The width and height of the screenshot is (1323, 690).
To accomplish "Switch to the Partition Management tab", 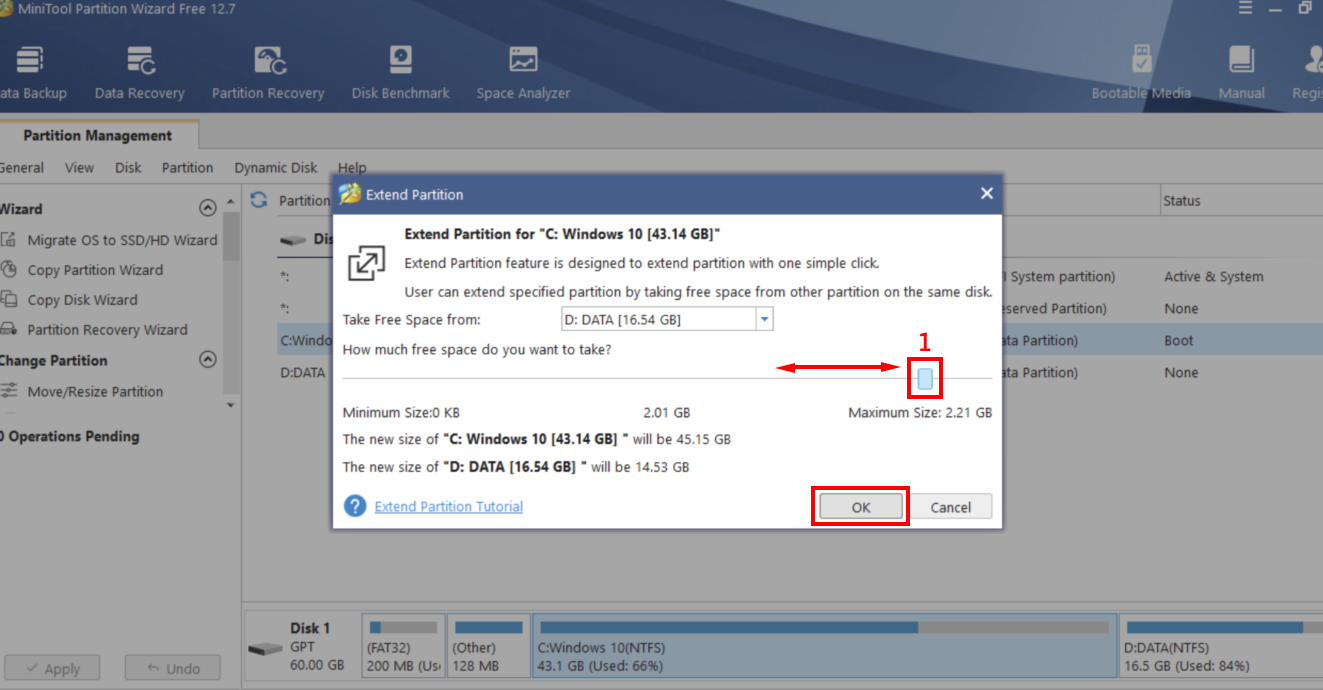I will click(x=97, y=134).
